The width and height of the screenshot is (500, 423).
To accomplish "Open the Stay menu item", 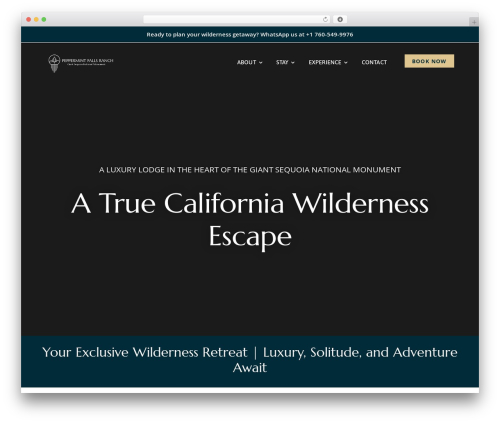I will (x=282, y=62).
